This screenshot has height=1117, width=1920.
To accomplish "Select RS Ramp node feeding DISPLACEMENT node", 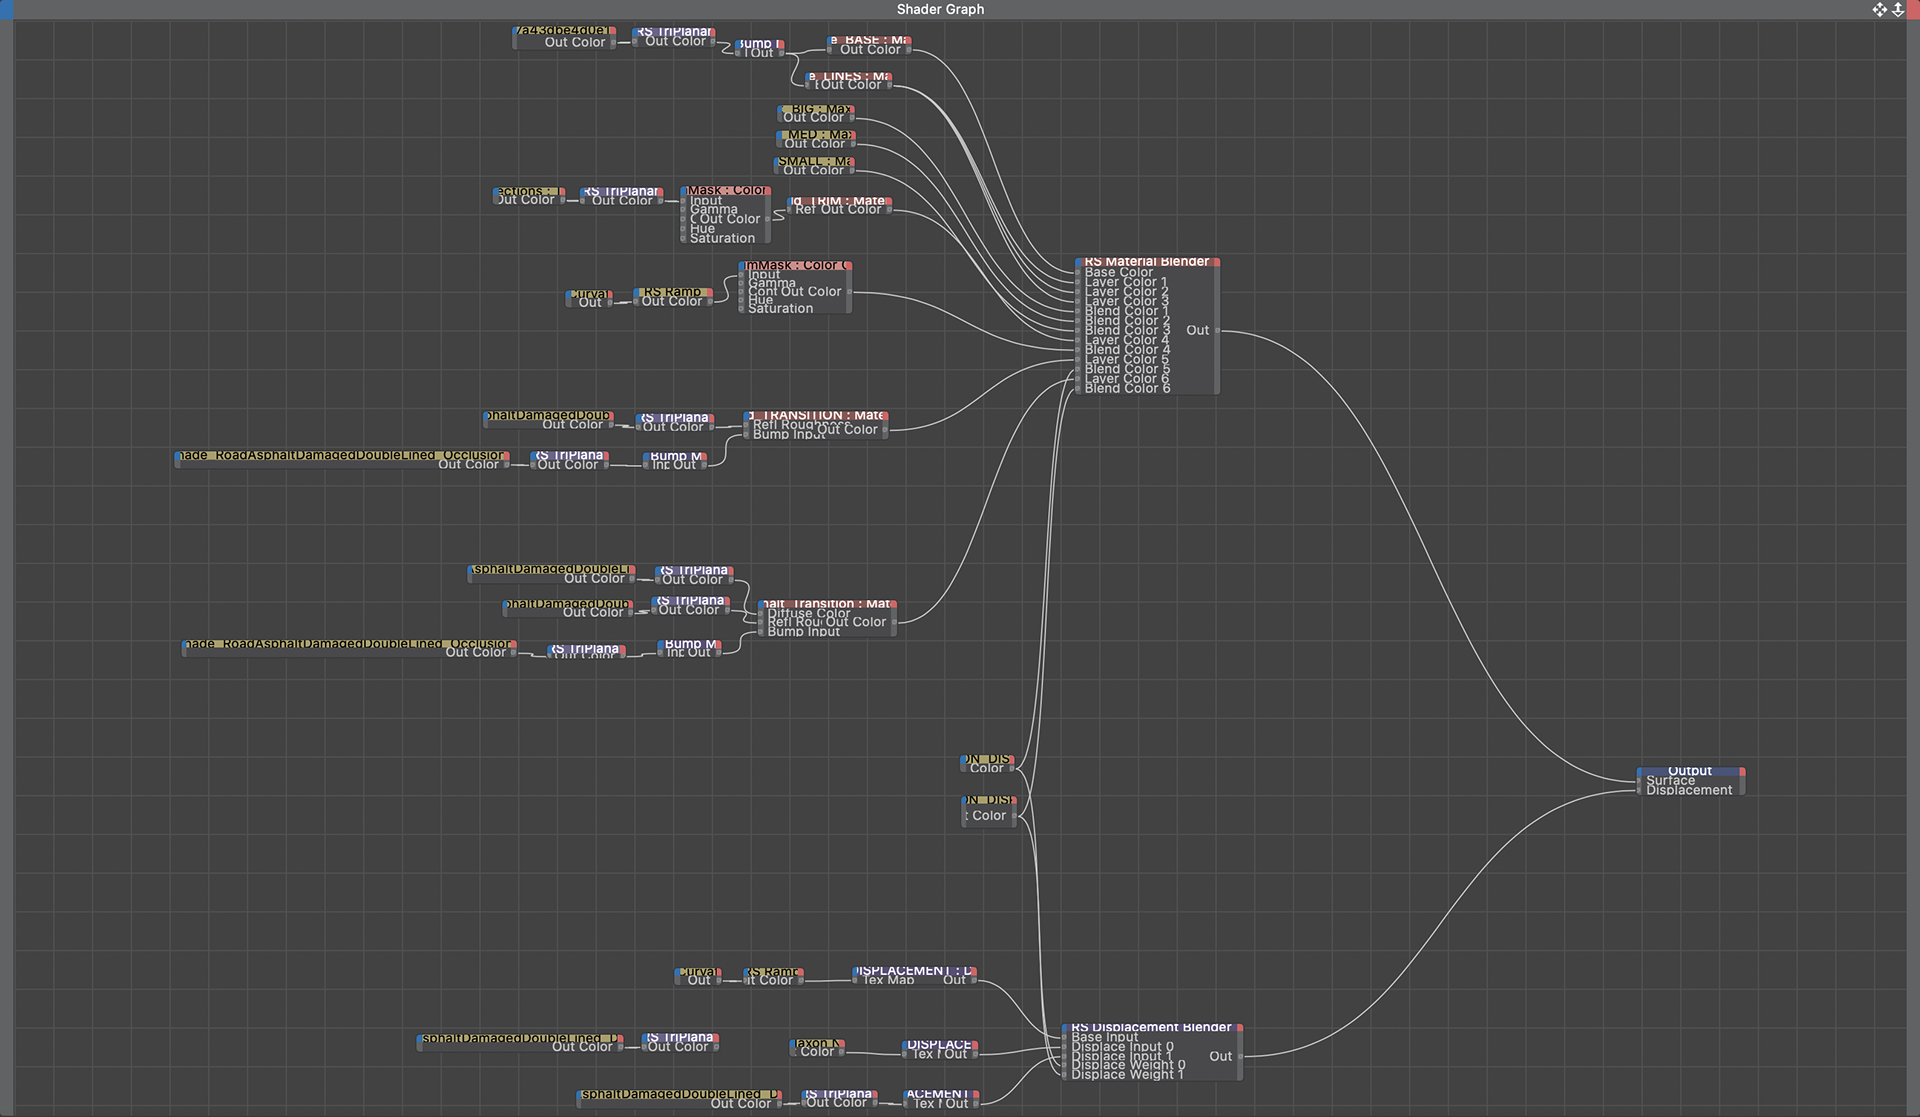I will tap(774, 976).
